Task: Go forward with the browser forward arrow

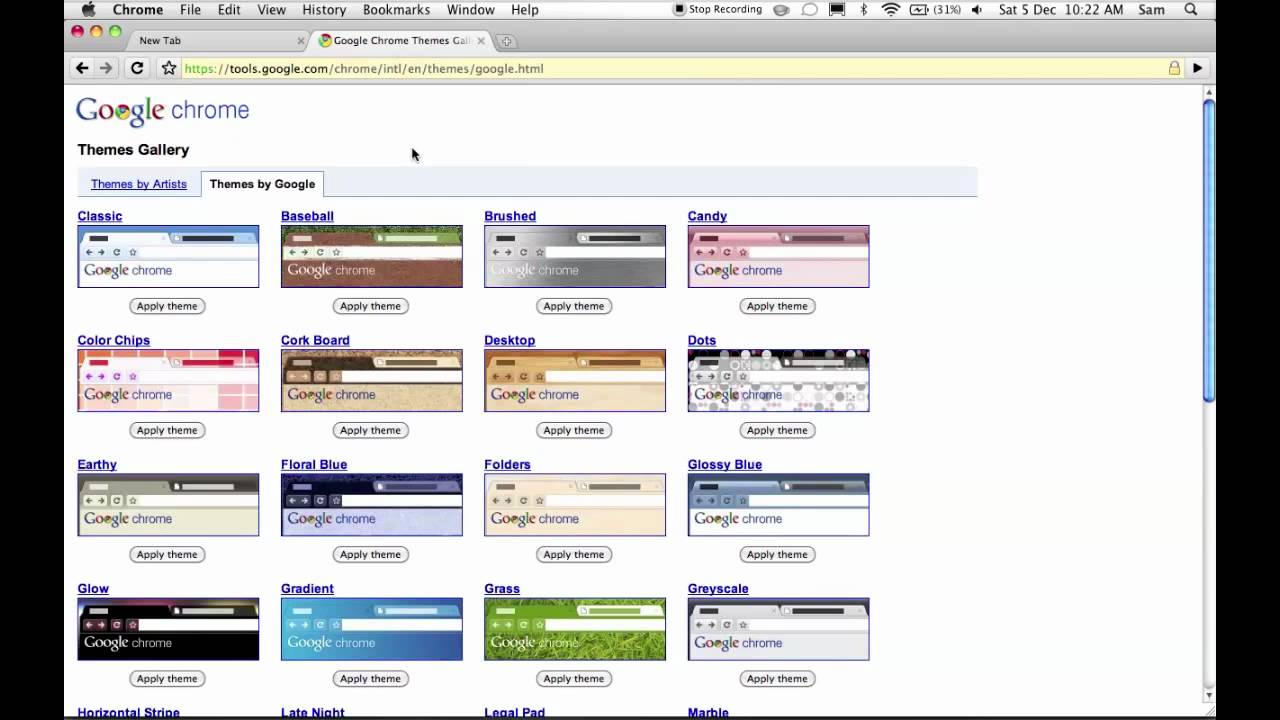Action: 106,68
